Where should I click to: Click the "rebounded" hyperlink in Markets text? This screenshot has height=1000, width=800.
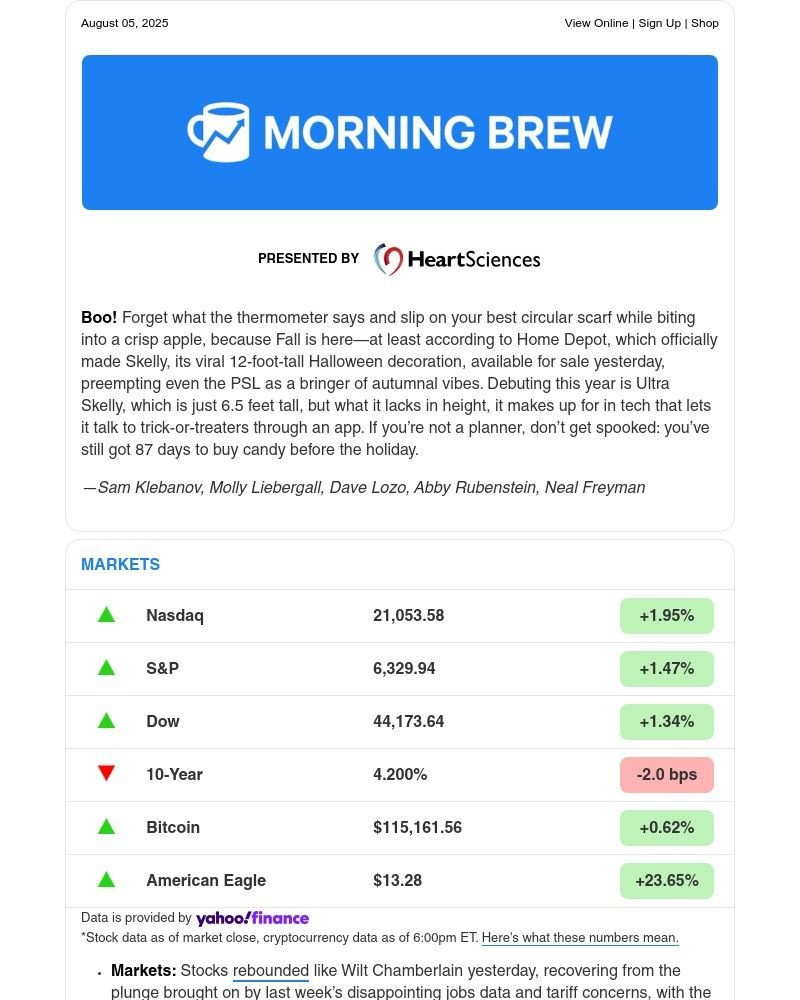point(270,971)
